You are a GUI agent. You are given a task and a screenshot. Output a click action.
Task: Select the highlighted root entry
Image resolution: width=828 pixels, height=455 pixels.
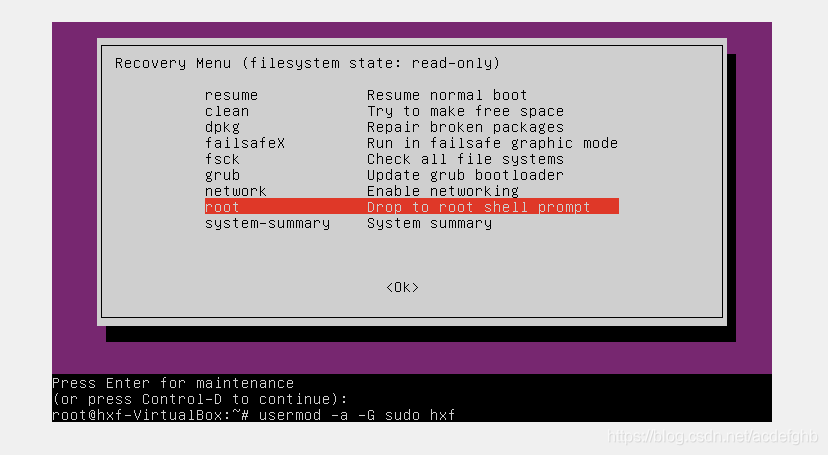pos(412,206)
